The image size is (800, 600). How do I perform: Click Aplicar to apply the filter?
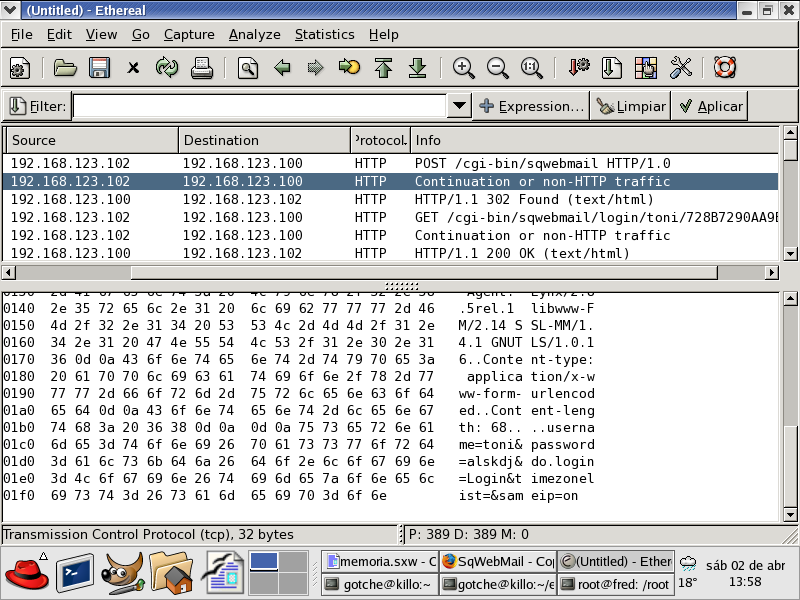click(710, 106)
